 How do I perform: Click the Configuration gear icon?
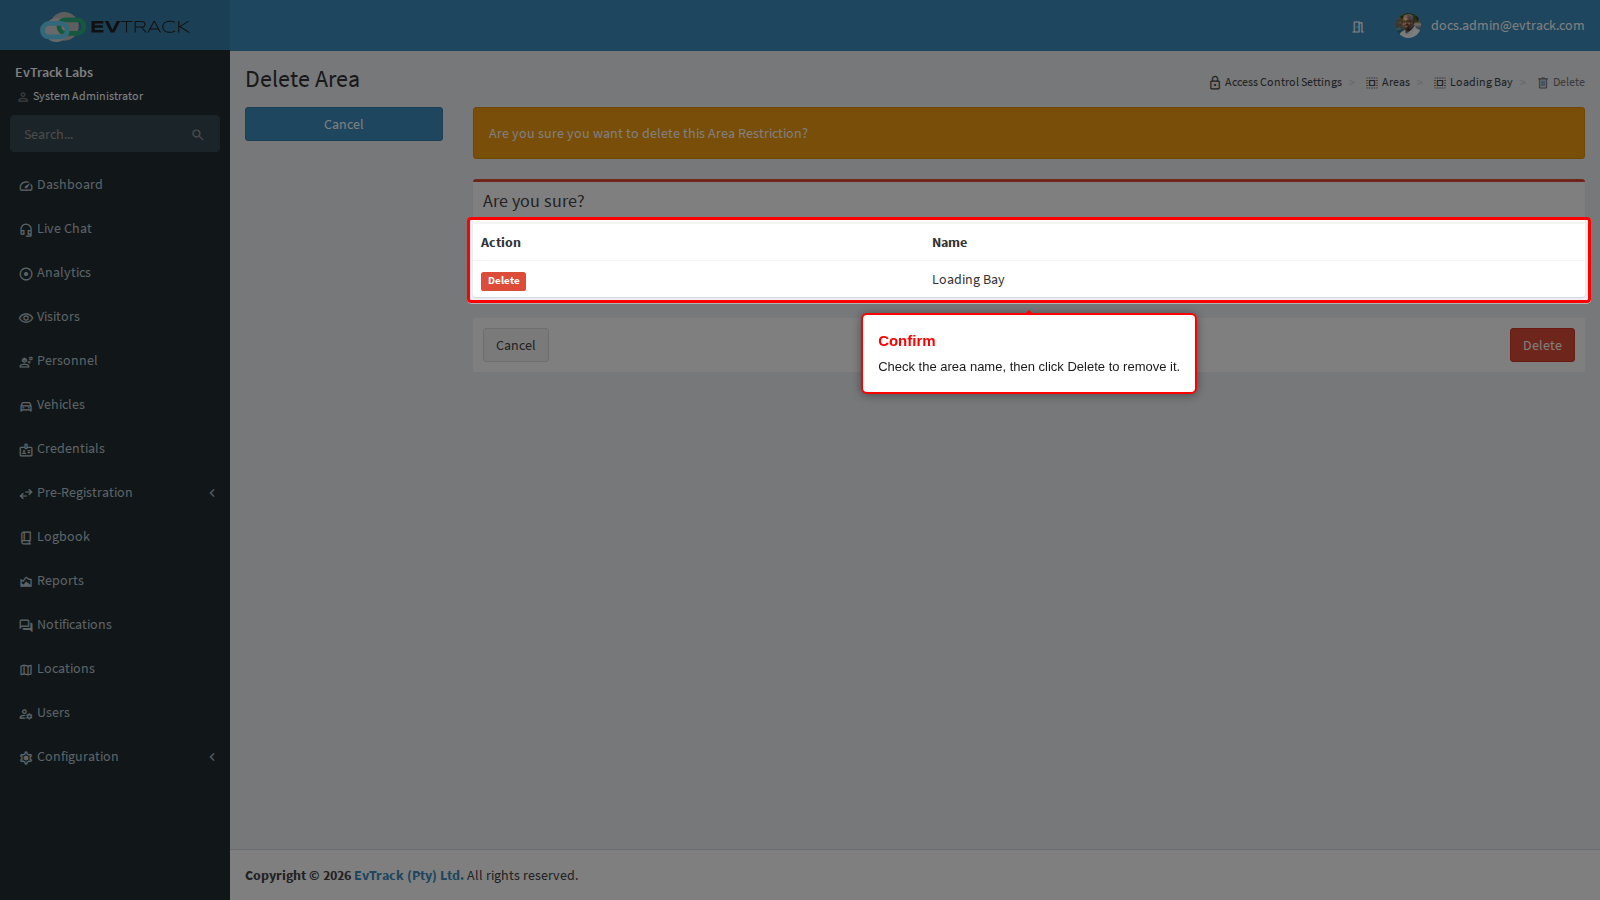pyautogui.click(x=26, y=758)
